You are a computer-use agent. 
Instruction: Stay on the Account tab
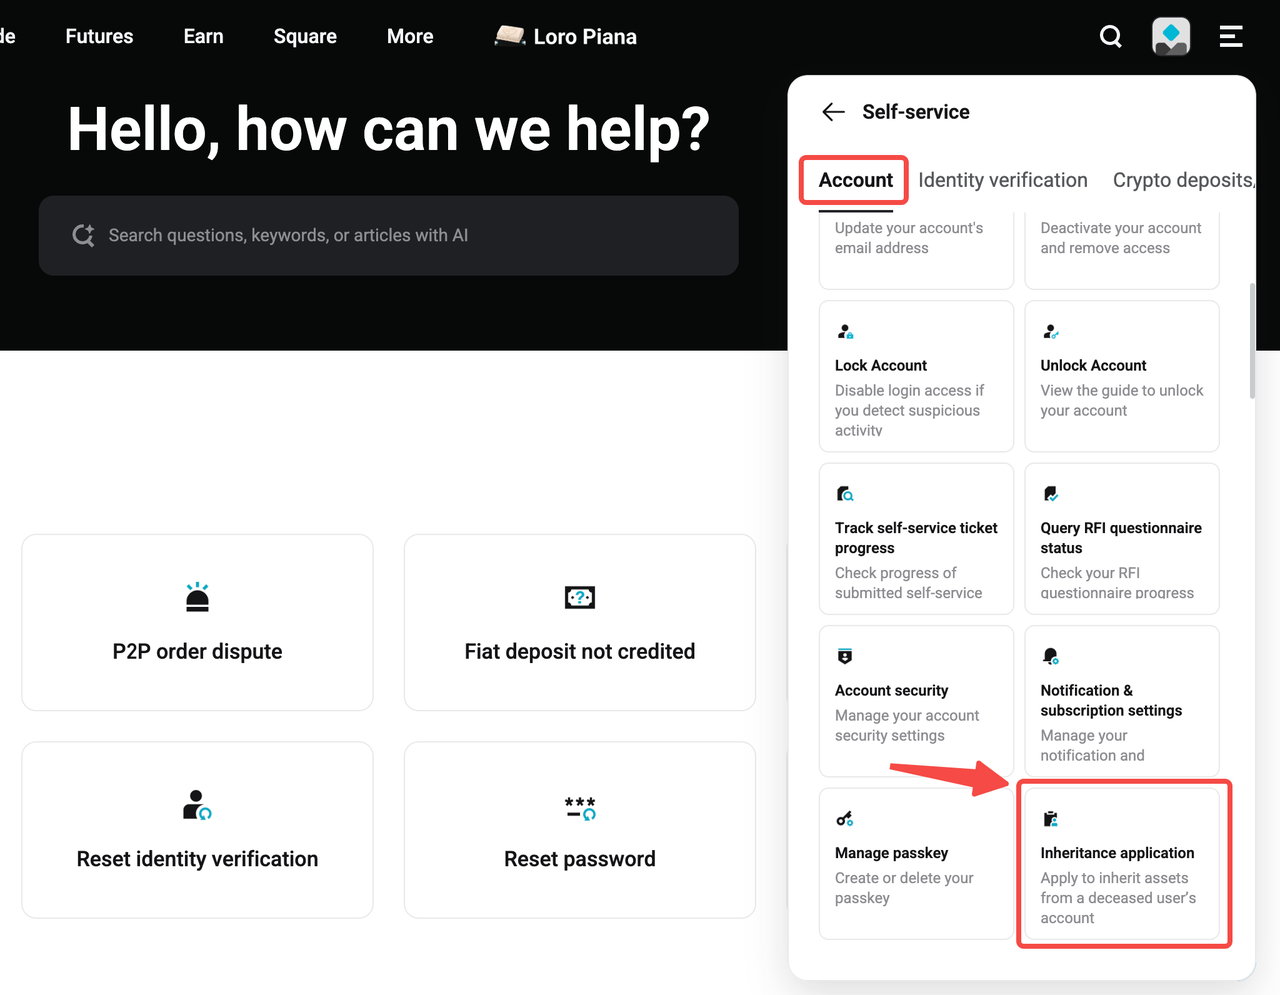coord(853,180)
